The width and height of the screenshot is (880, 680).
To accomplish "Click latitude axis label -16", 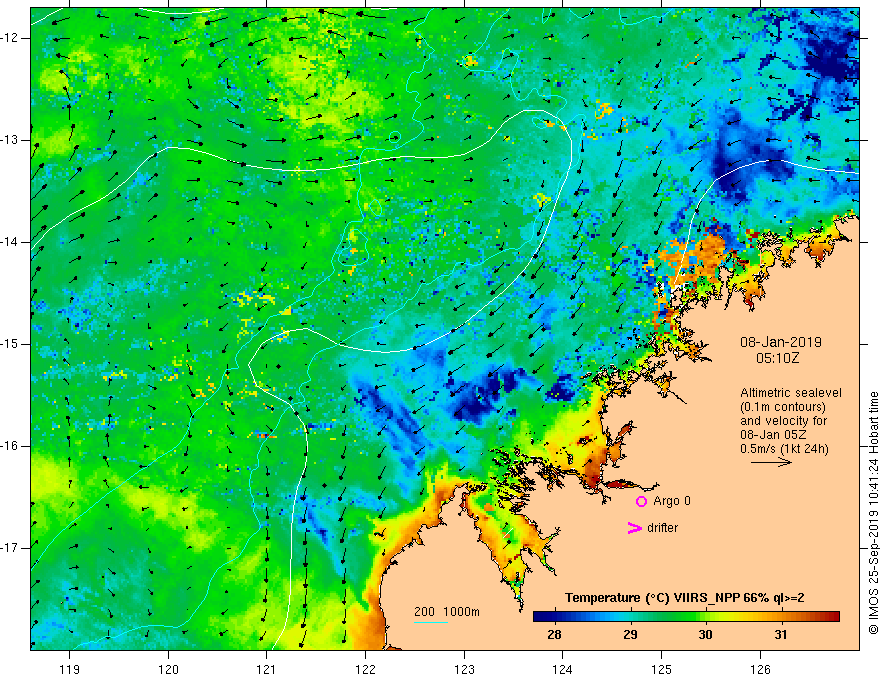I will pos(11,446).
